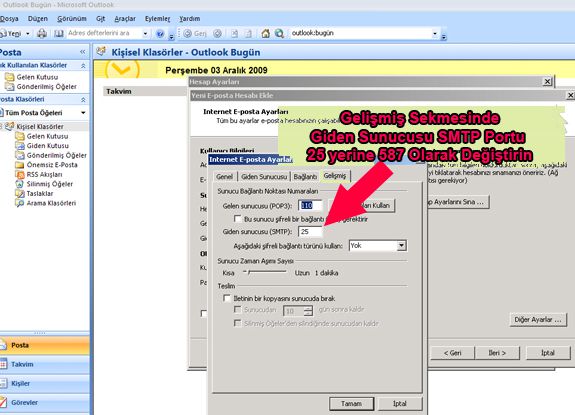Screen dimensions: 575x415
Task: Click the days spinner up arrow
Action: coord(308,309)
